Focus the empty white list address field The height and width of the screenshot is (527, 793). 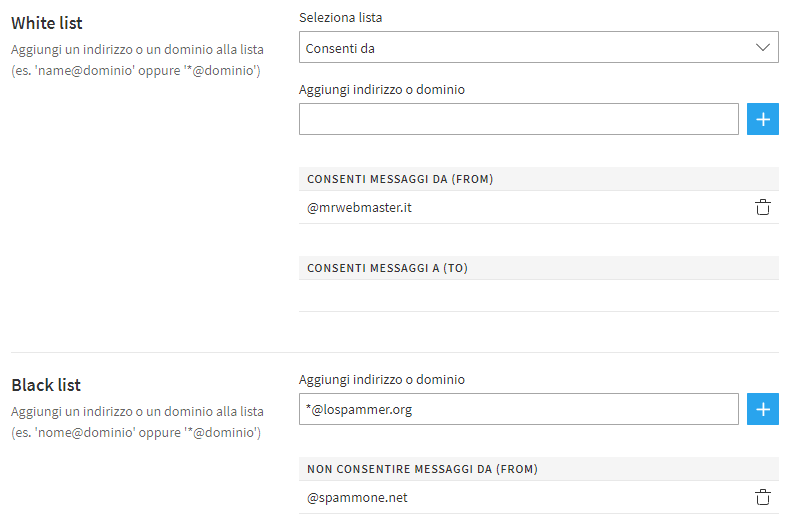[518, 119]
